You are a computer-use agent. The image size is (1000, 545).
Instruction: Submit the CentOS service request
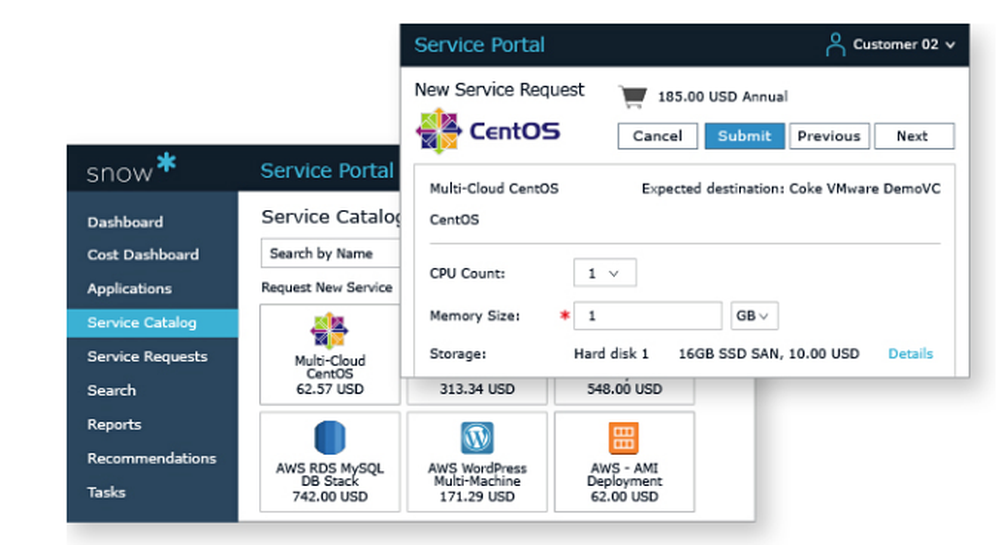[x=744, y=136]
